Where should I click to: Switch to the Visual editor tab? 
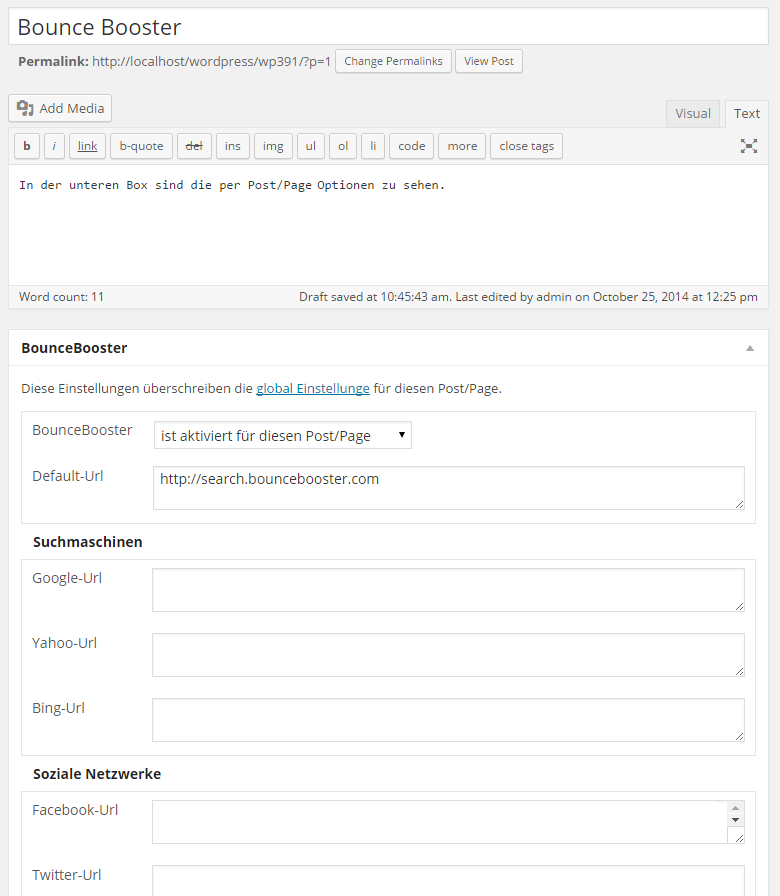click(x=693, y=114)
